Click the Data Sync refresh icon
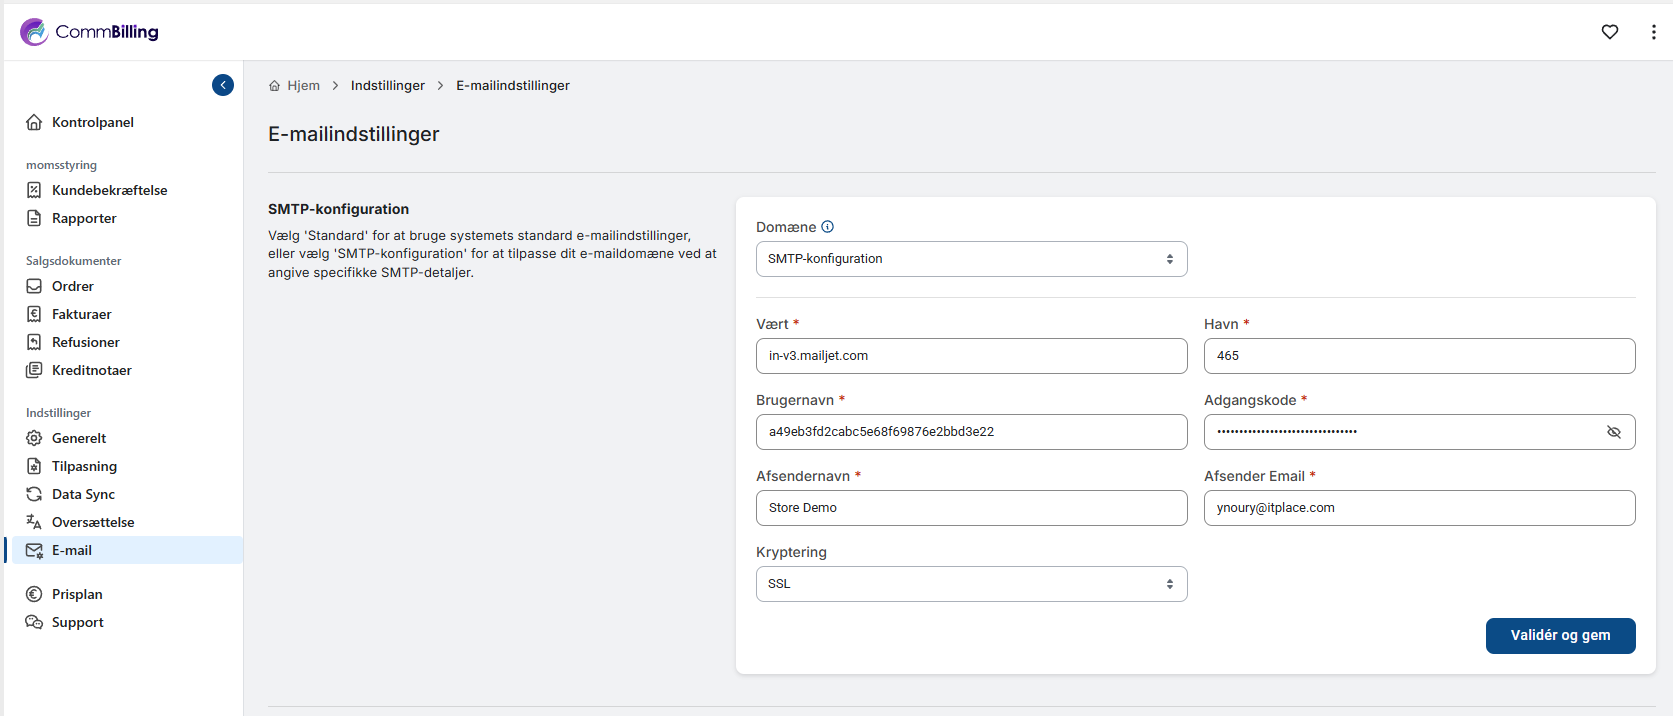Screen dimensions: 1673x716 point(34,494)
